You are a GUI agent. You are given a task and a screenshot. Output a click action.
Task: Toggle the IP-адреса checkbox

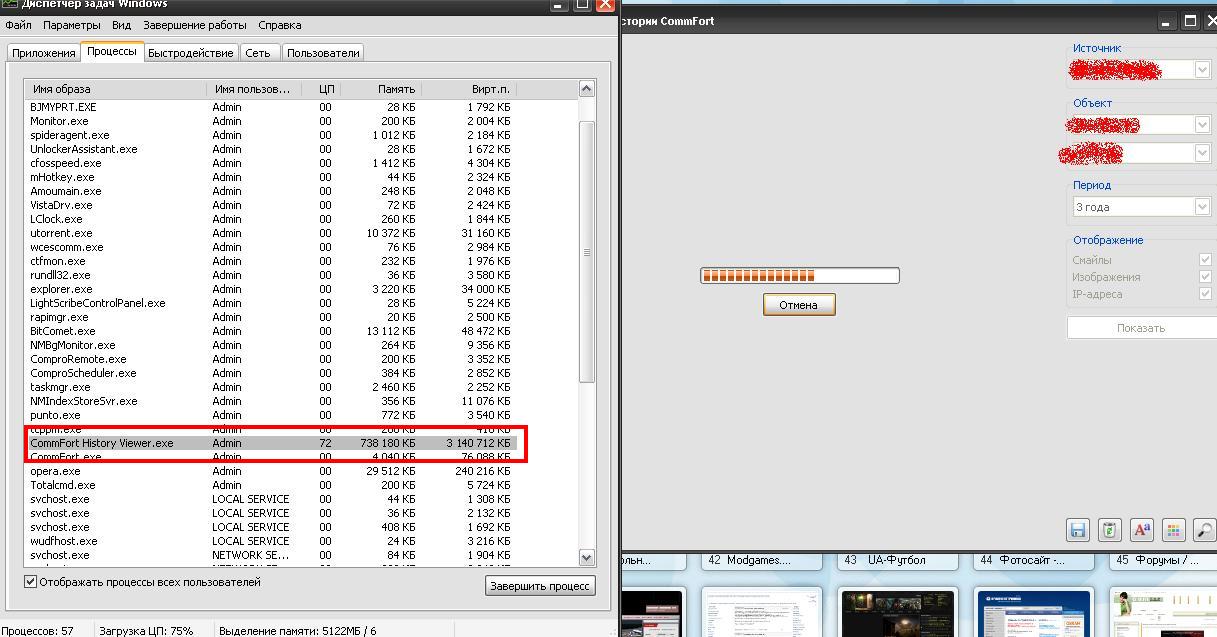pos(1205,294)
